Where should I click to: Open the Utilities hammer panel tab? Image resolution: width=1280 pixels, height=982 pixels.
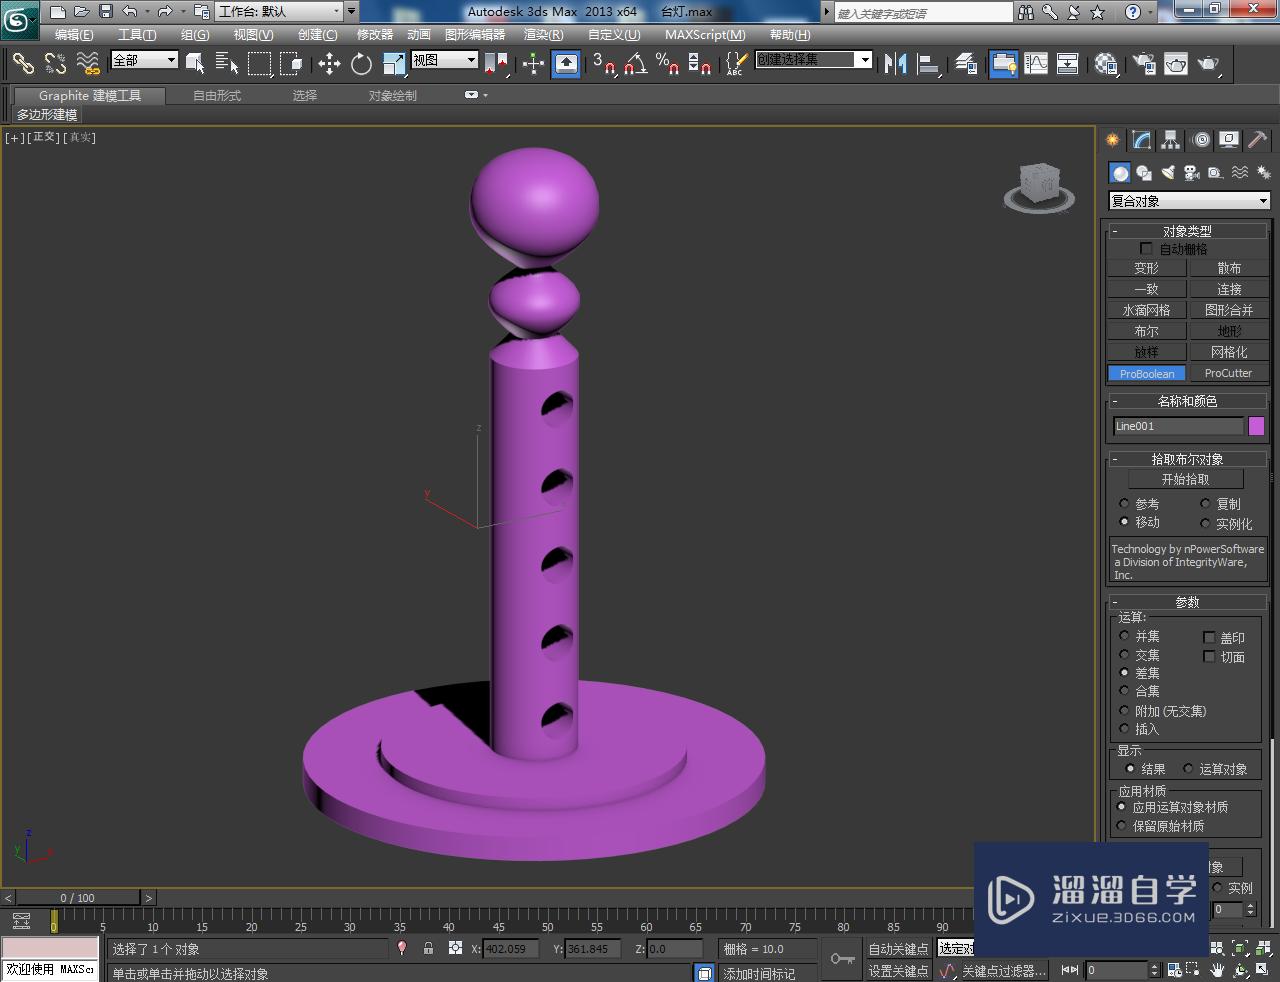(x=1258, y=140)
